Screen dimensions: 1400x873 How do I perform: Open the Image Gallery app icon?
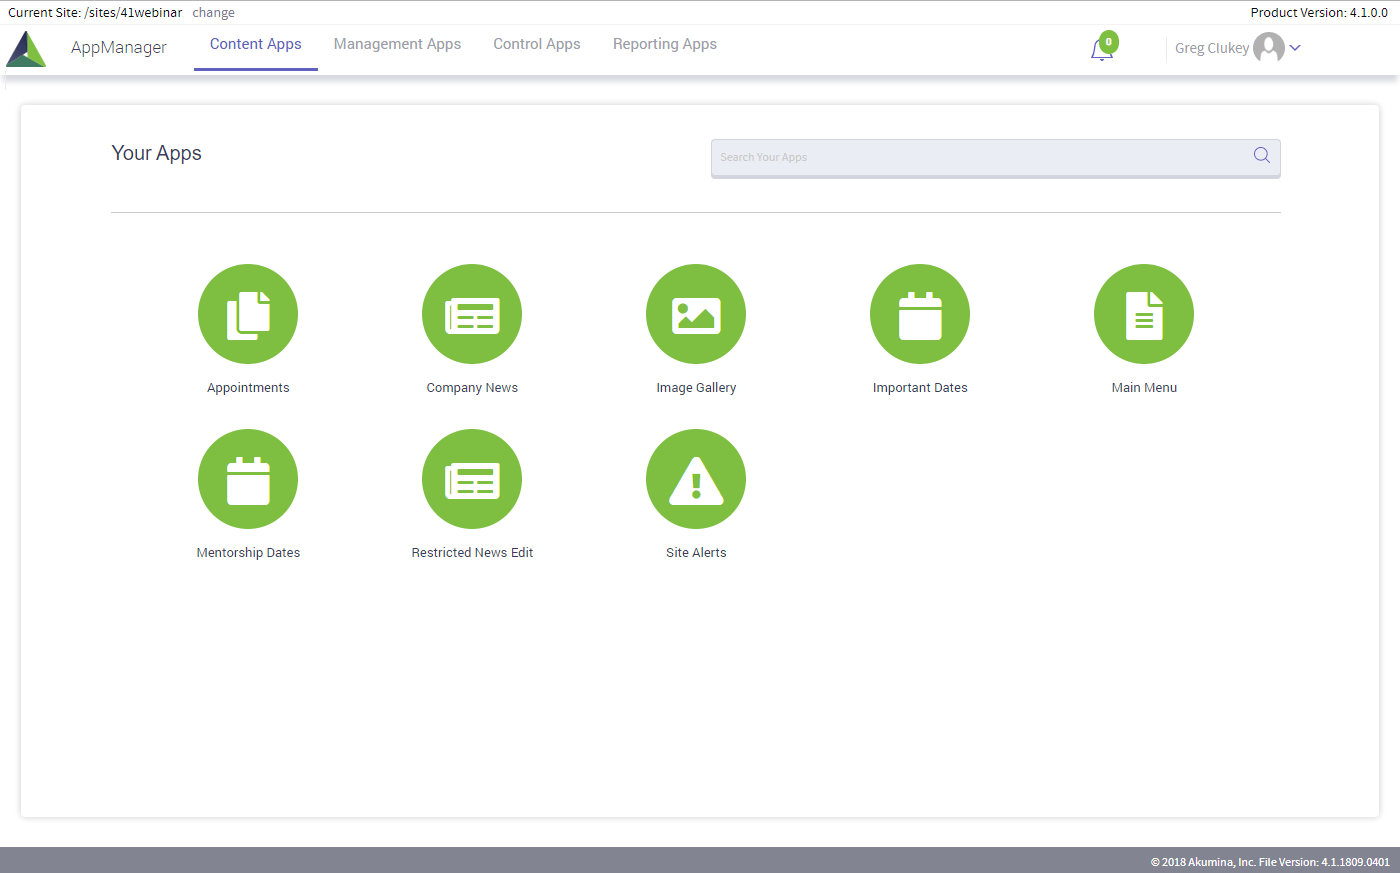[696, 314]
